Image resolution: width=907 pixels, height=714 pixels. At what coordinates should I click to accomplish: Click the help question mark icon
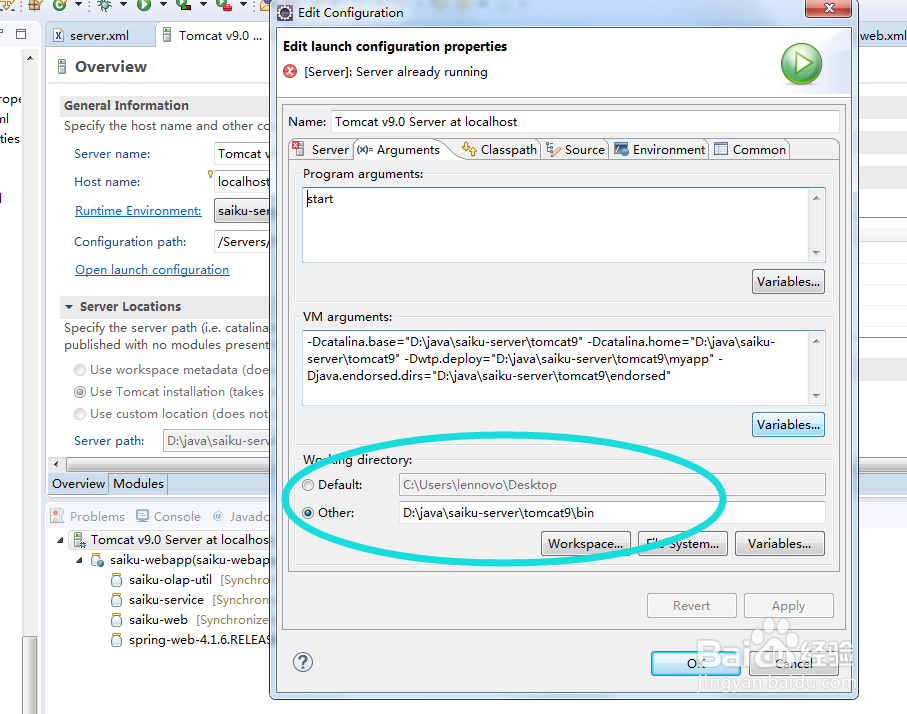pos(303,662)
